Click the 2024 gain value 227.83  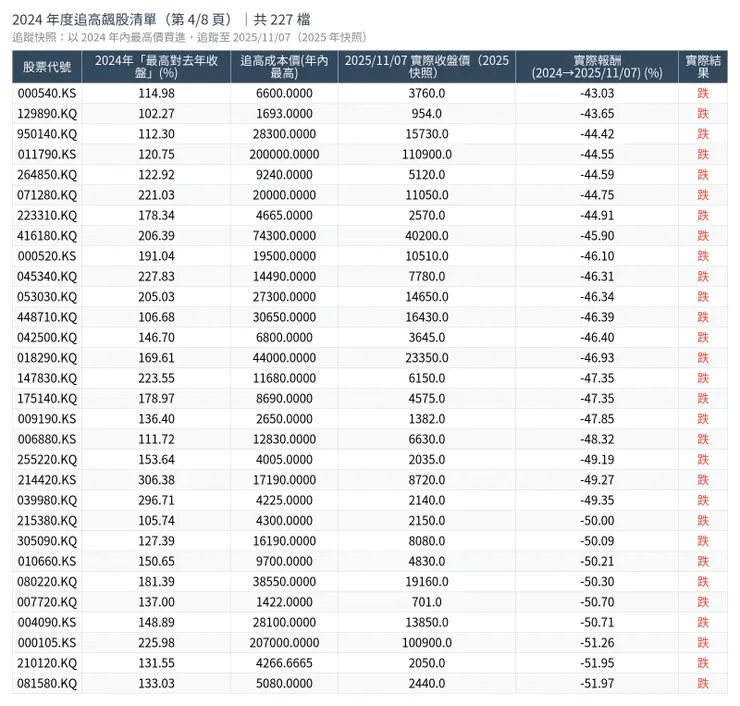[x=156, y=277]
